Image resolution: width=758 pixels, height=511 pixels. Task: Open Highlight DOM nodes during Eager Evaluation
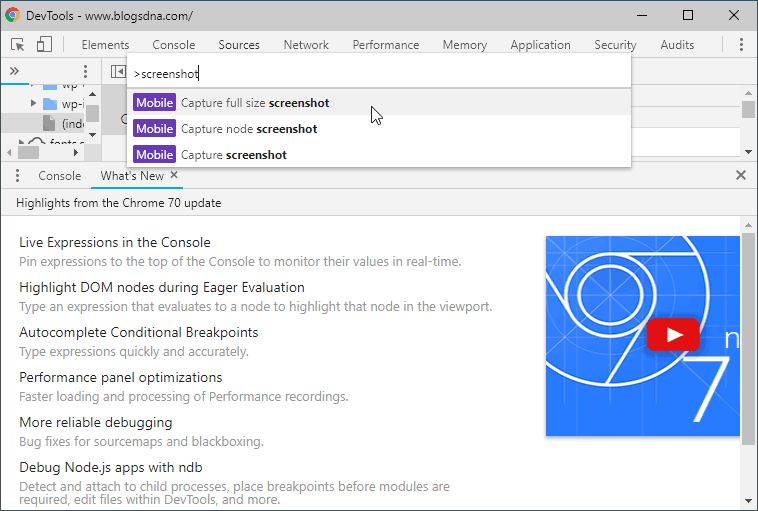pos(162,287)
